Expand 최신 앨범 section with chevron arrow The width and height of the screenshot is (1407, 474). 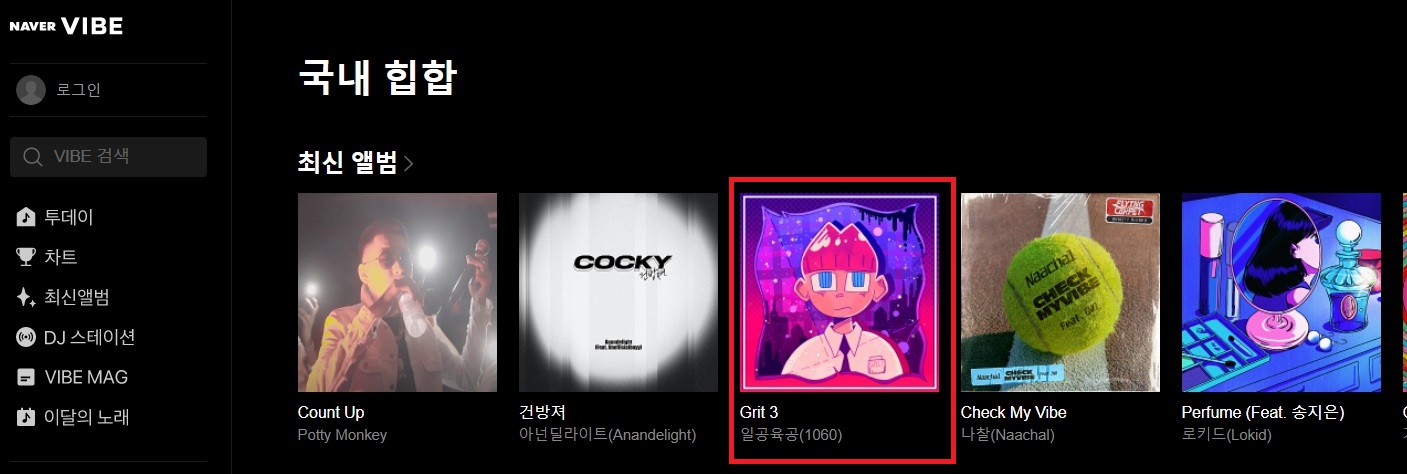409,163
